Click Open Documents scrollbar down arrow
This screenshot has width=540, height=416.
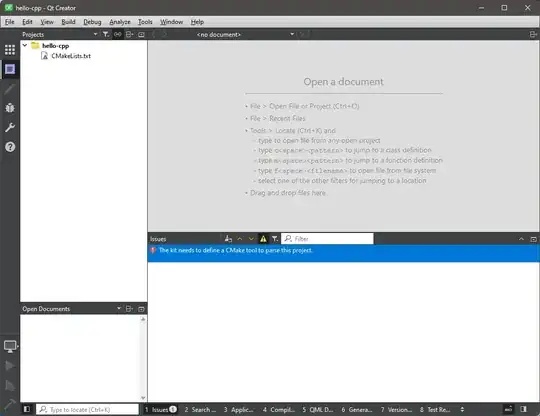(x=143, y=398)
